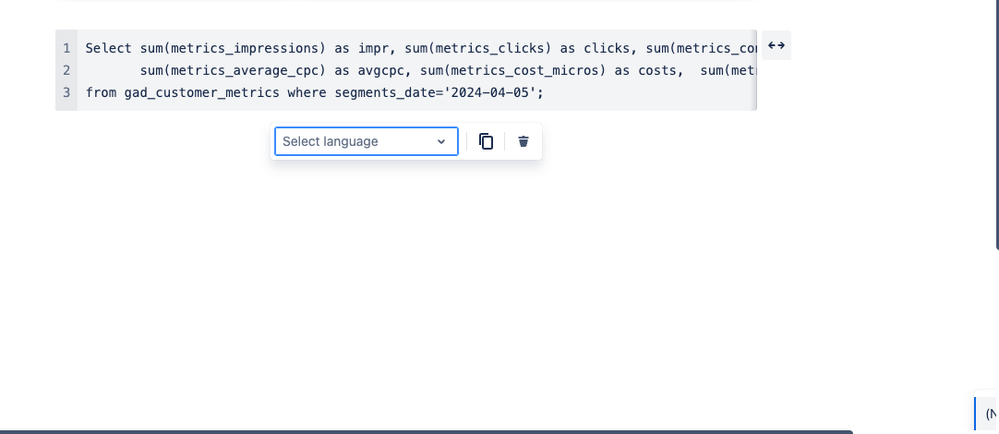Click line number 2 in gutter
Screen dimensions: 999x434
[67, 70]
